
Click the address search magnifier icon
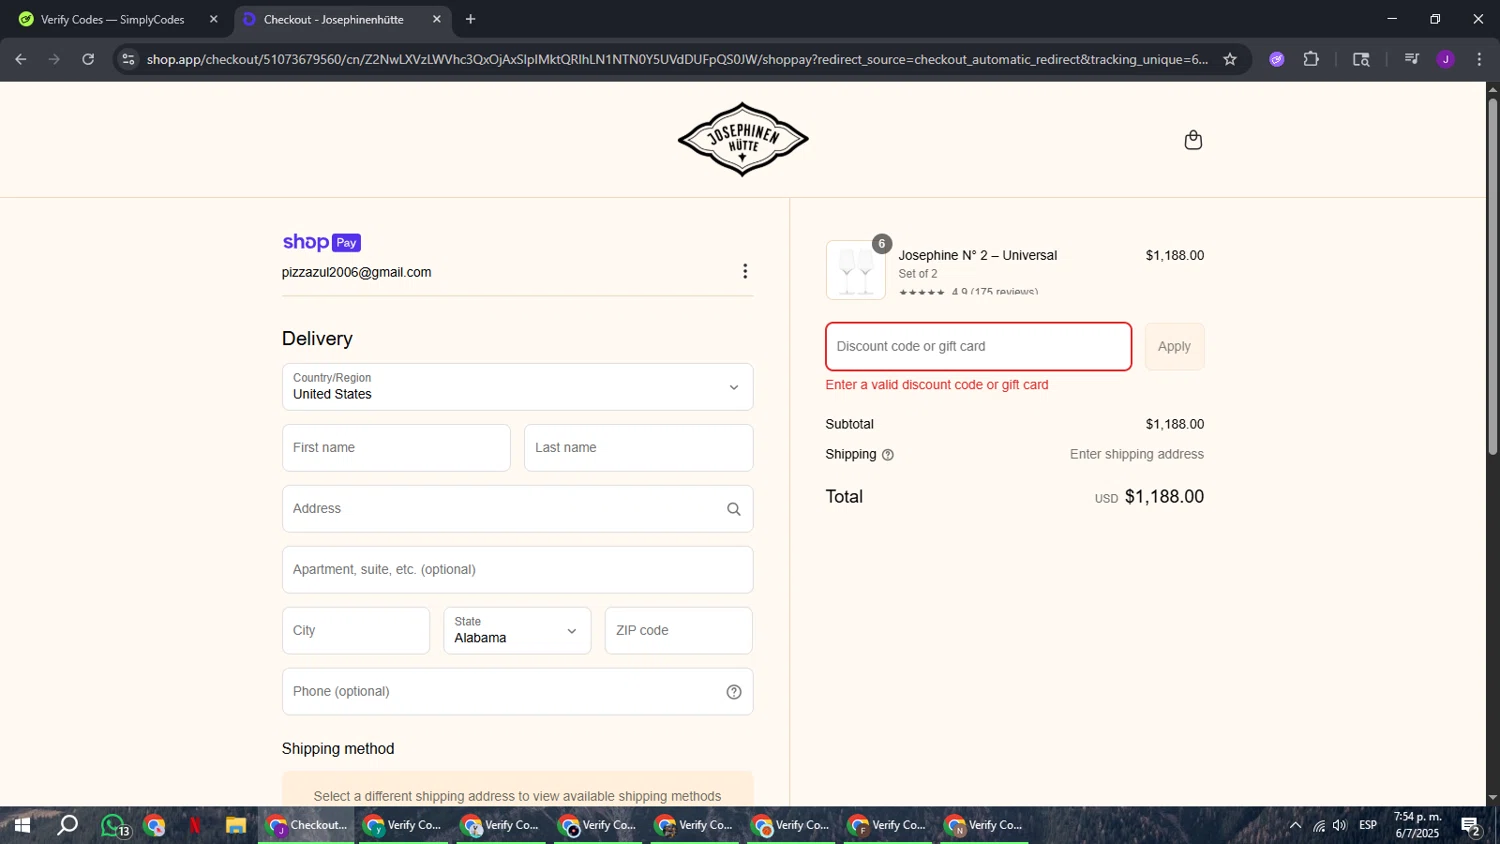(x=734, y=509)
